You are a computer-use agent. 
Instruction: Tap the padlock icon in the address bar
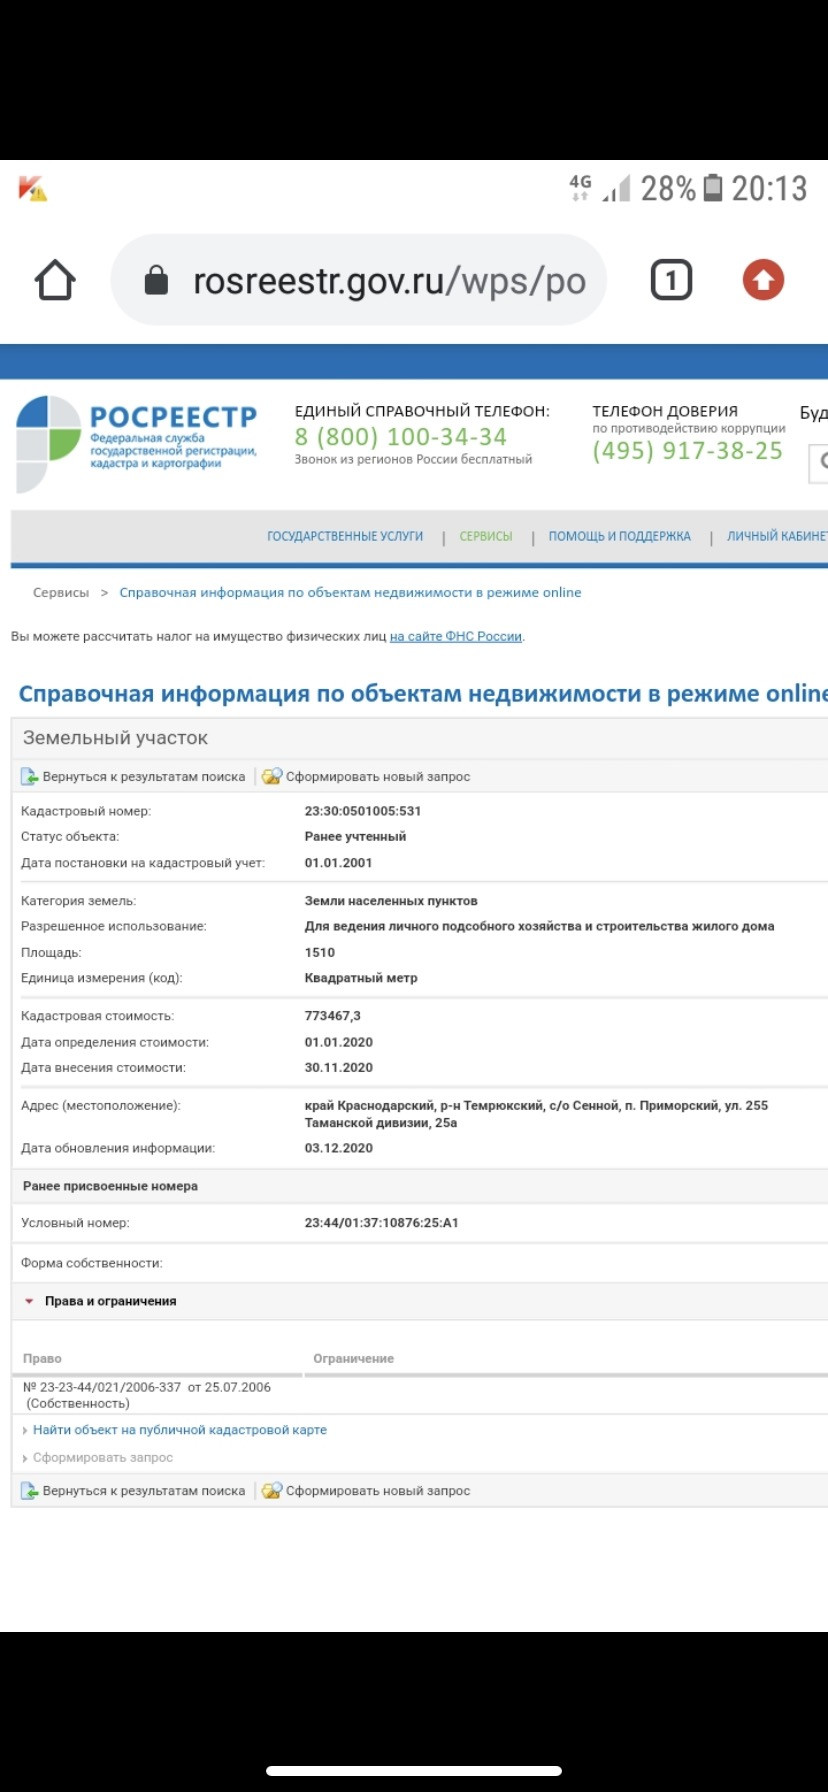click(x=156, y=281)
